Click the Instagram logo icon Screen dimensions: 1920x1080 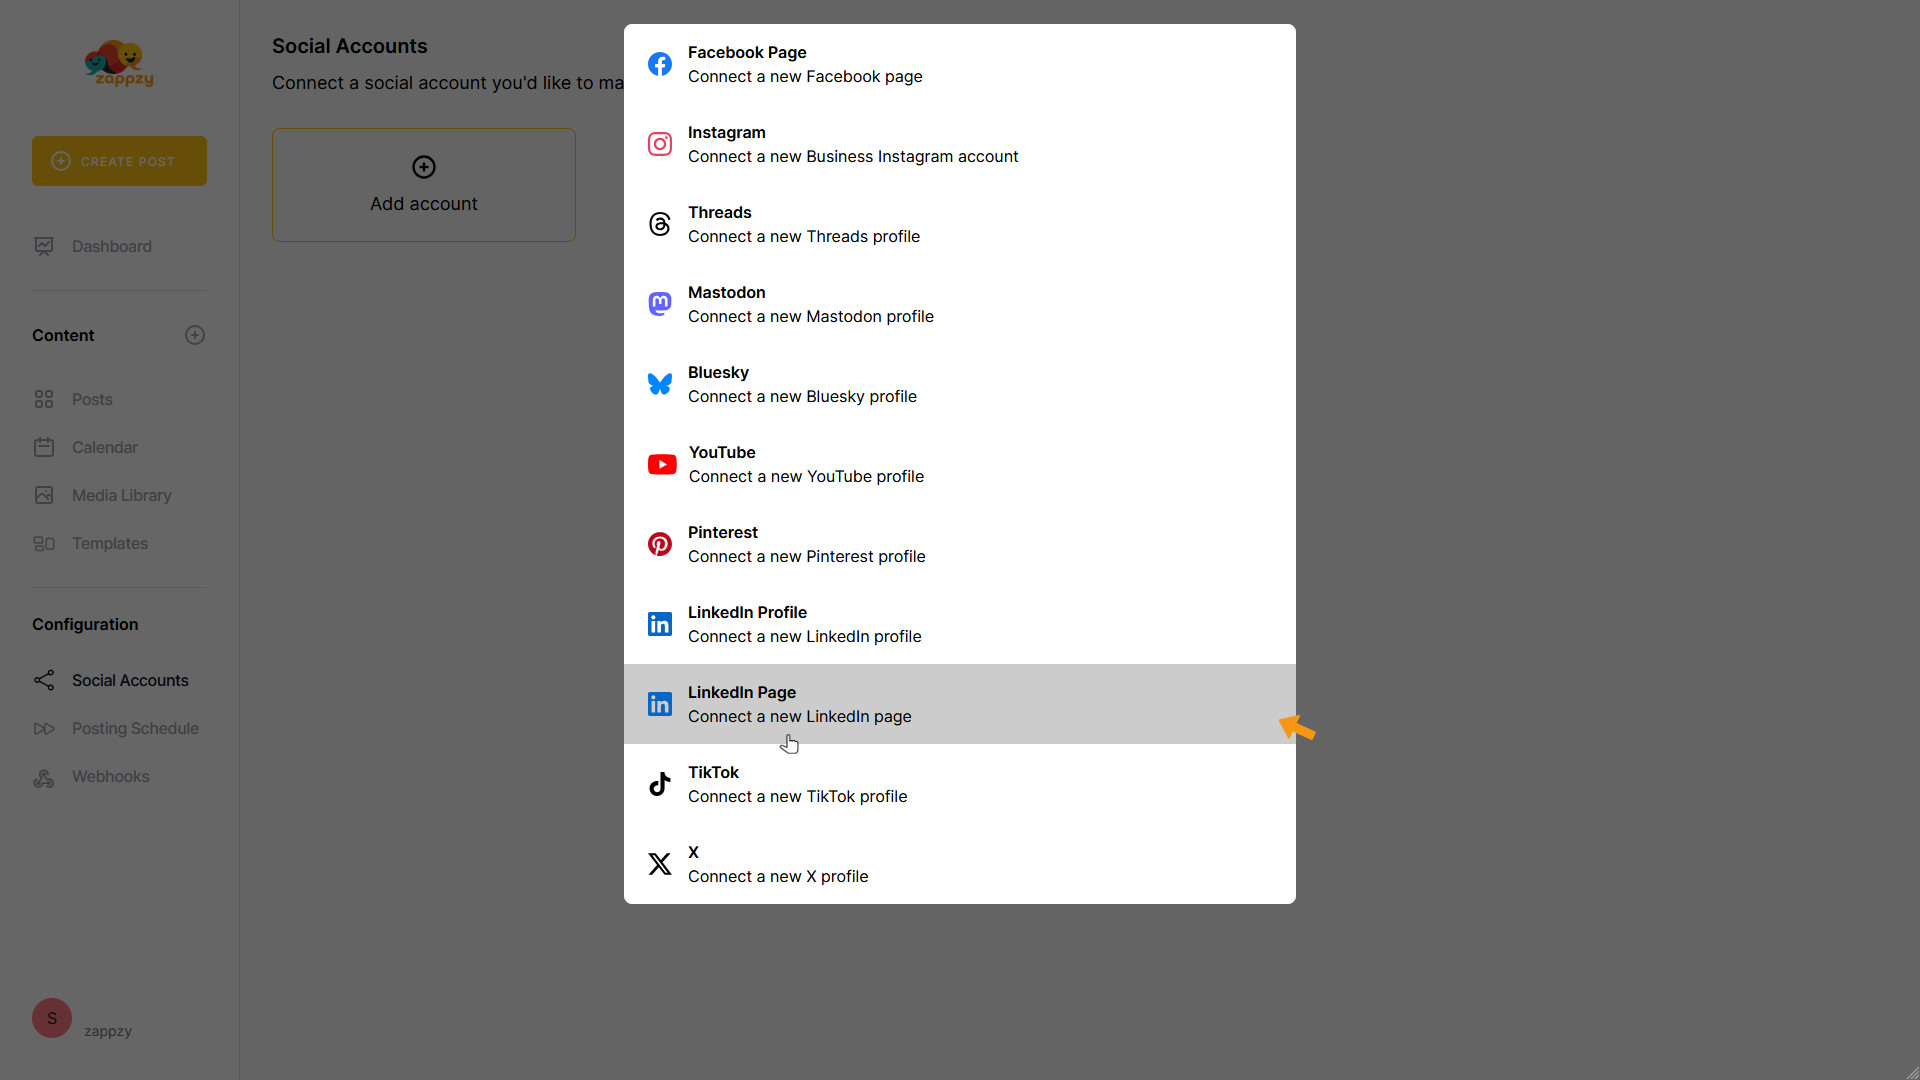point(660,144)
